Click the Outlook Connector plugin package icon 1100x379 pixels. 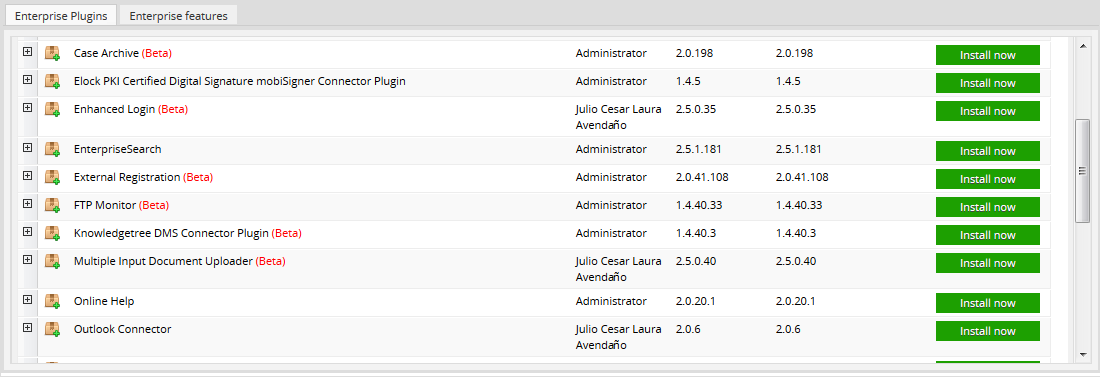(x=53, y=330)
